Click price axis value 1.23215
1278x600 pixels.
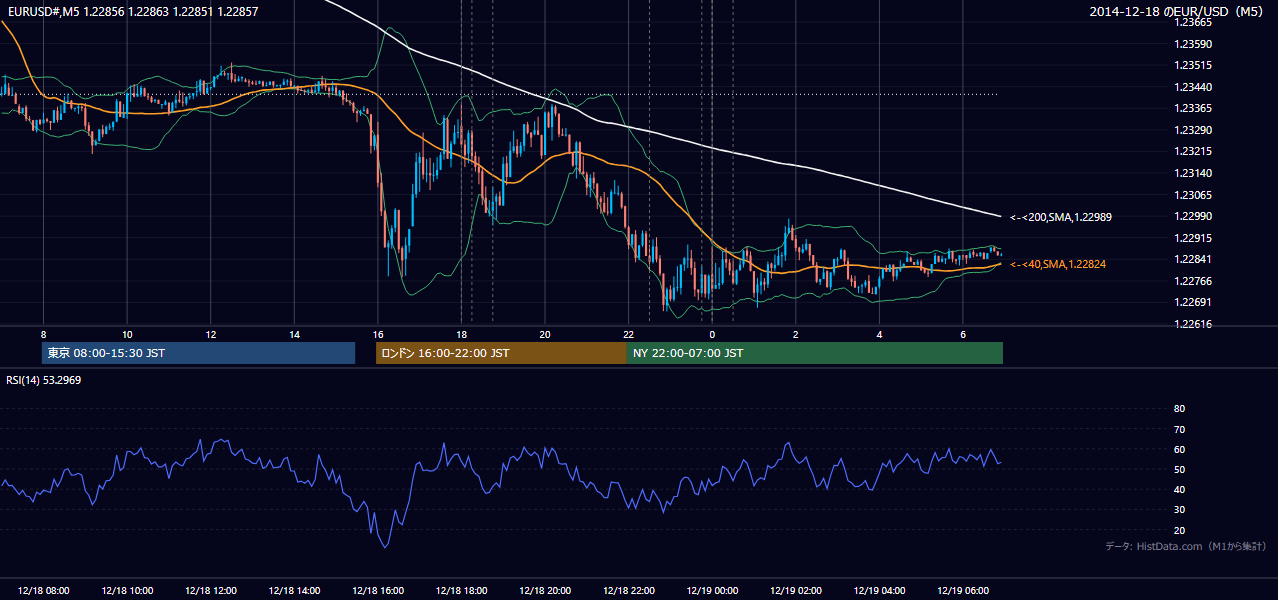pyautogui.click(x=1193, y=151)
